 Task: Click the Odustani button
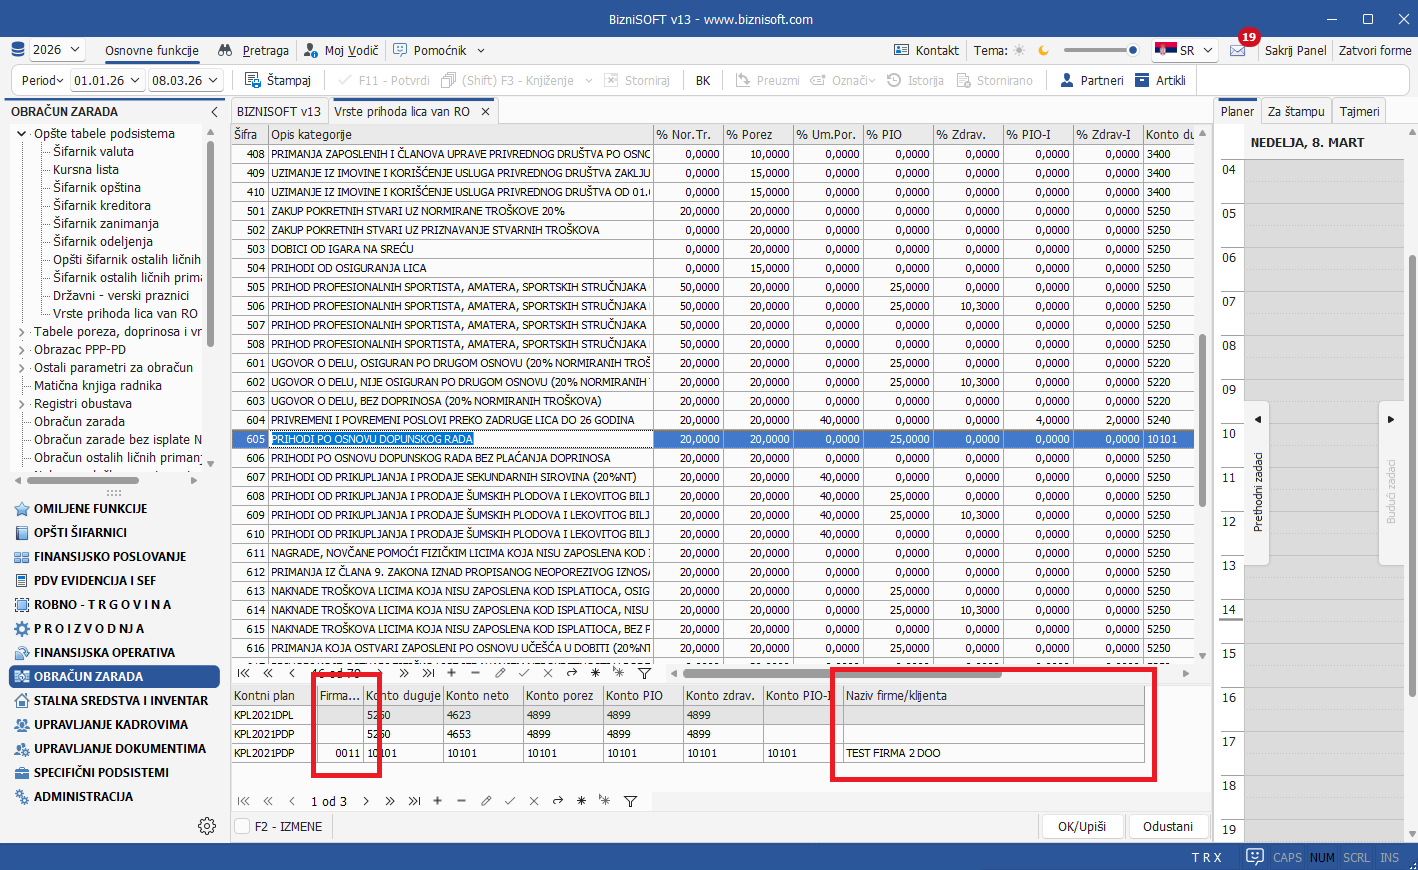[x=1167, y=827]
